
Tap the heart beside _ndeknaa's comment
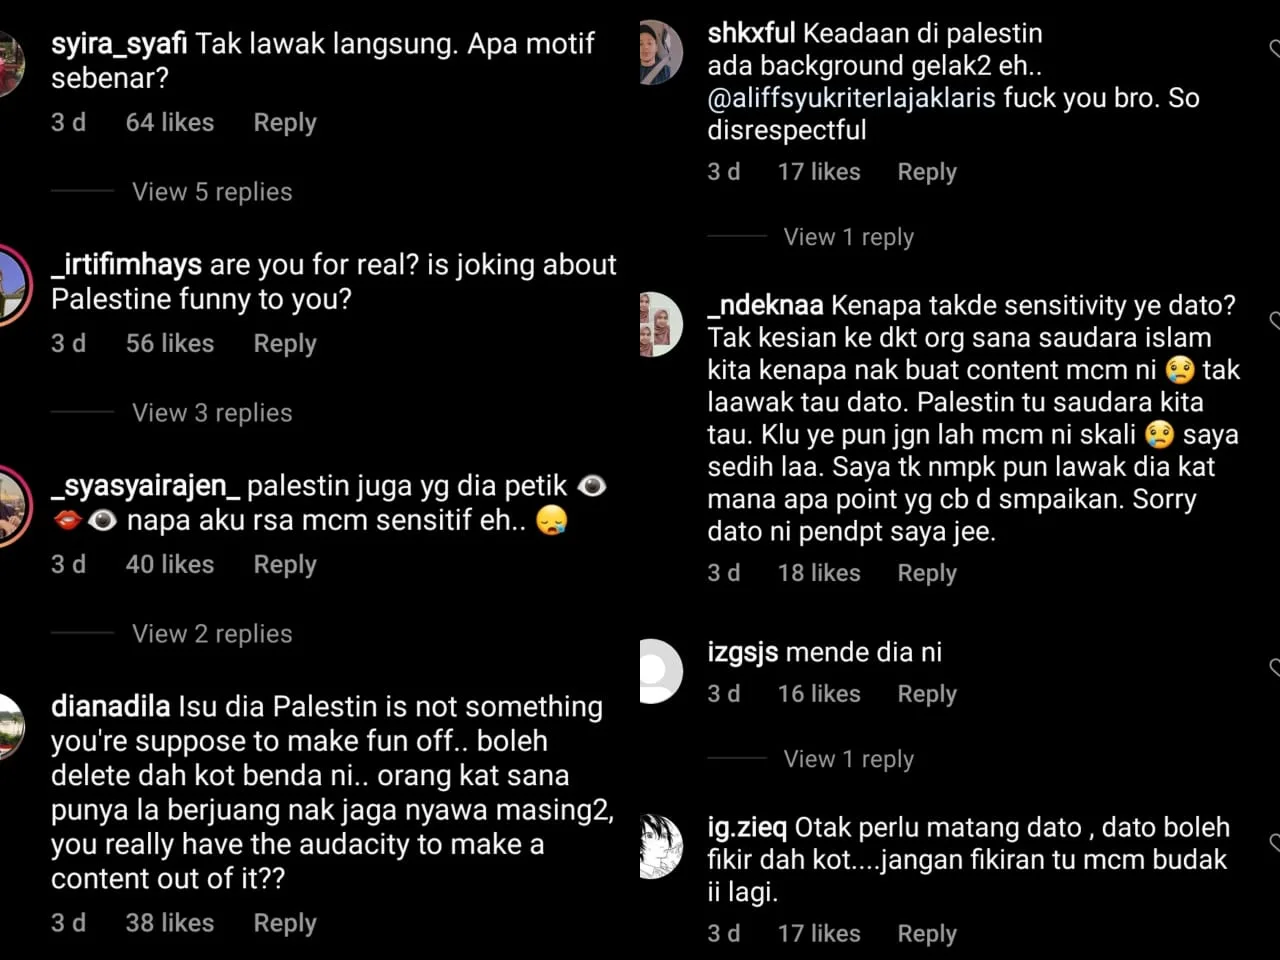tap(1275, 320)
